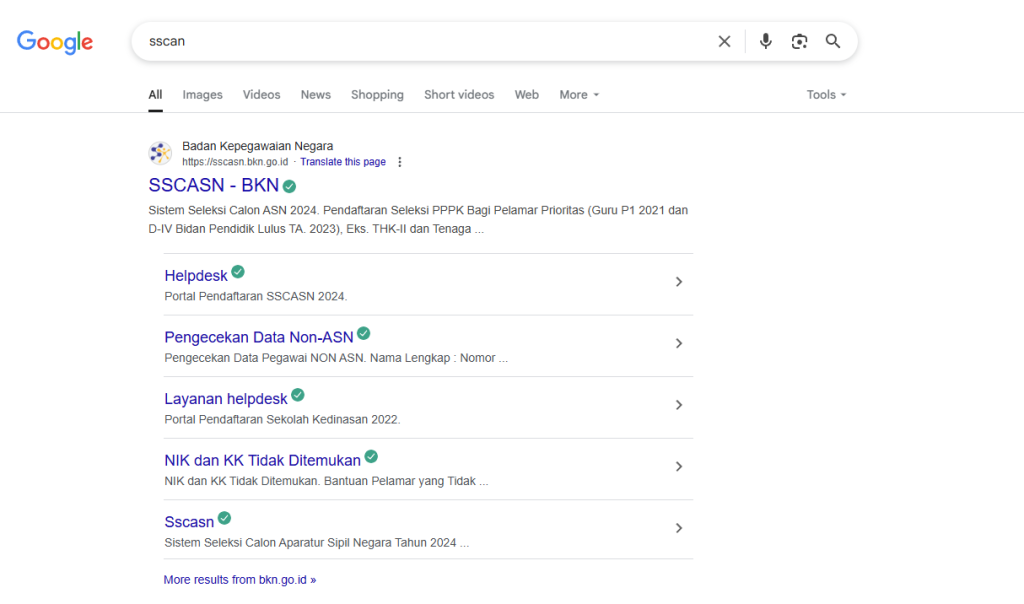
Task: Expand the Helpdesk sitelink chevron
Action: point(679,281)
